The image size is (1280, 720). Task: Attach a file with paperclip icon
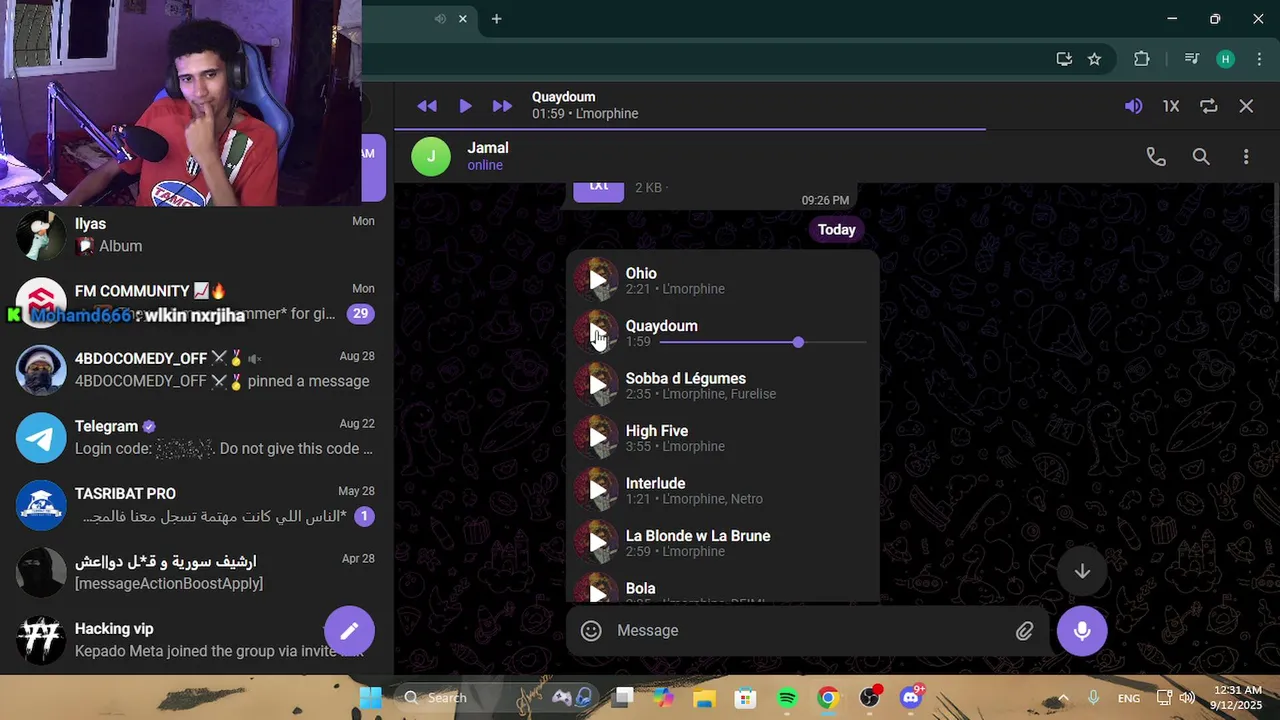[1024, 631]
